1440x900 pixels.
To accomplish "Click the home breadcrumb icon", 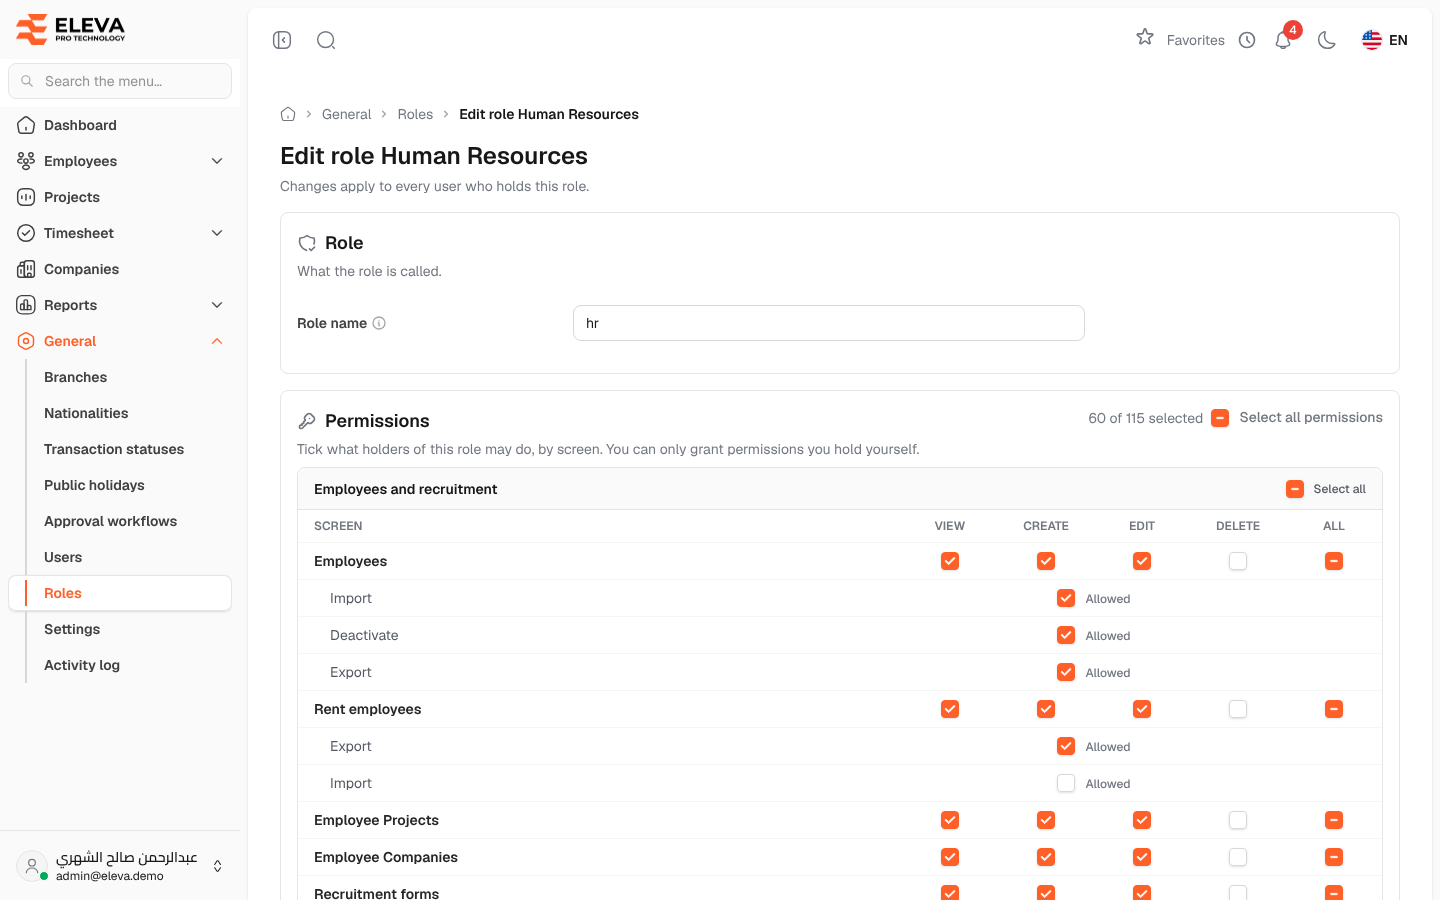I will tap(288, 114).
